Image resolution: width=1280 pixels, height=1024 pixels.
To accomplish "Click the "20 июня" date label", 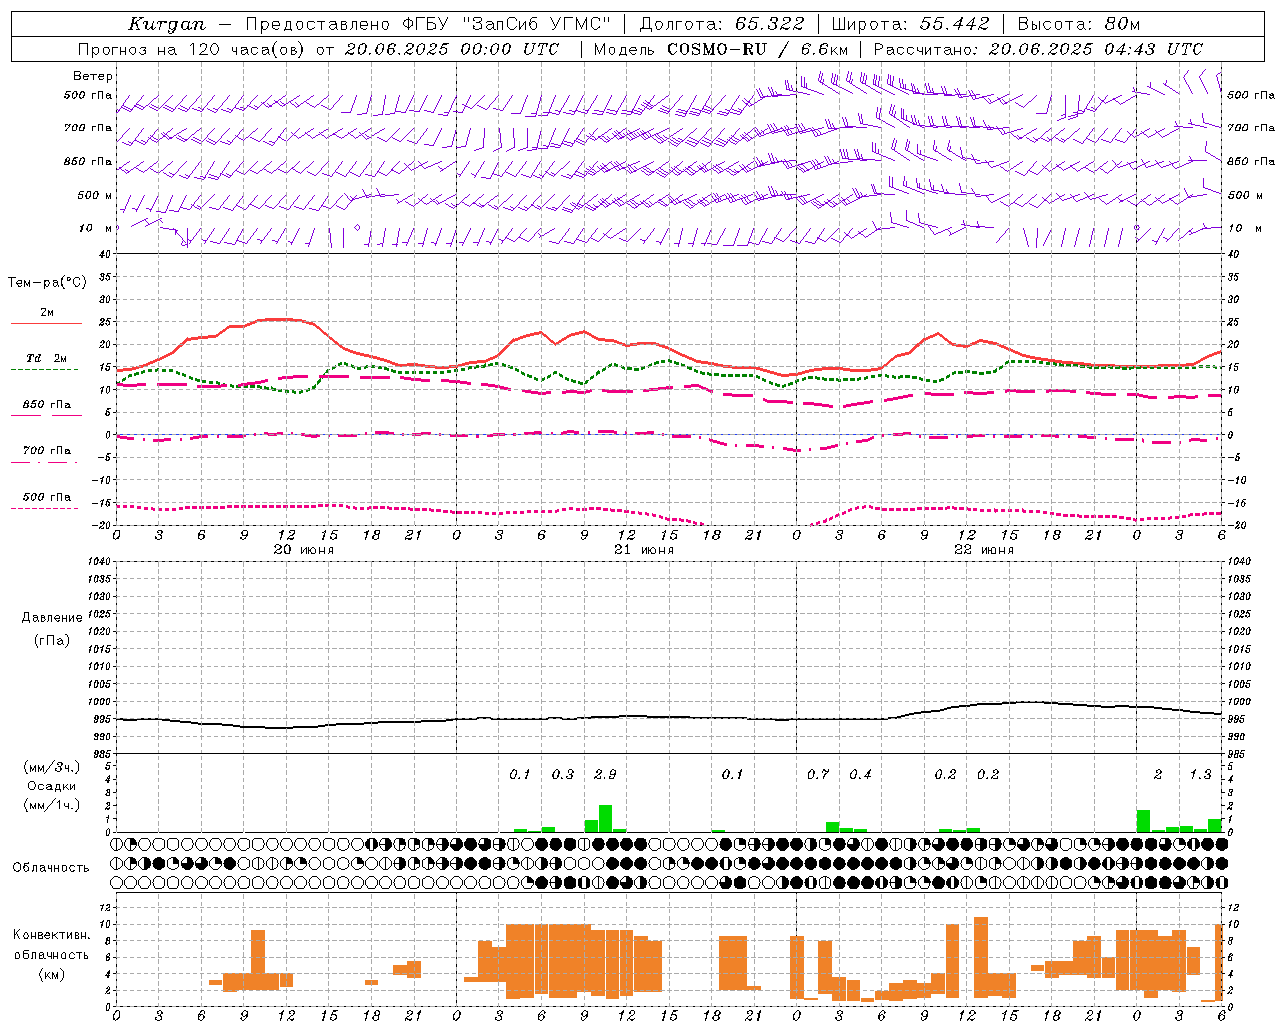I will coord(304,549).
